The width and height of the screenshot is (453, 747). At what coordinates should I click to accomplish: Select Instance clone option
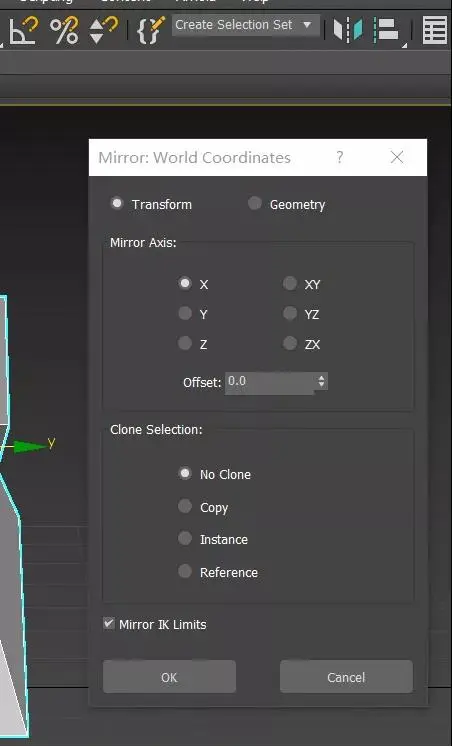click(x=185, y=538)
